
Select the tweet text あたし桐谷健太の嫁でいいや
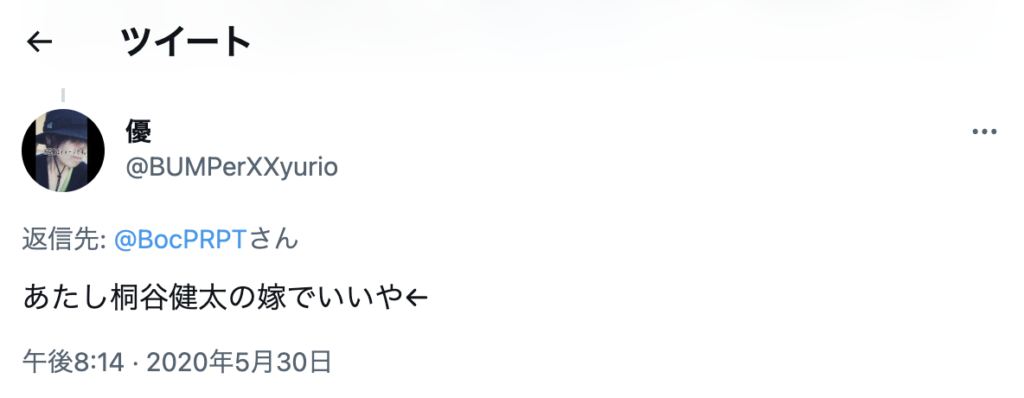(x=225, y=299)
